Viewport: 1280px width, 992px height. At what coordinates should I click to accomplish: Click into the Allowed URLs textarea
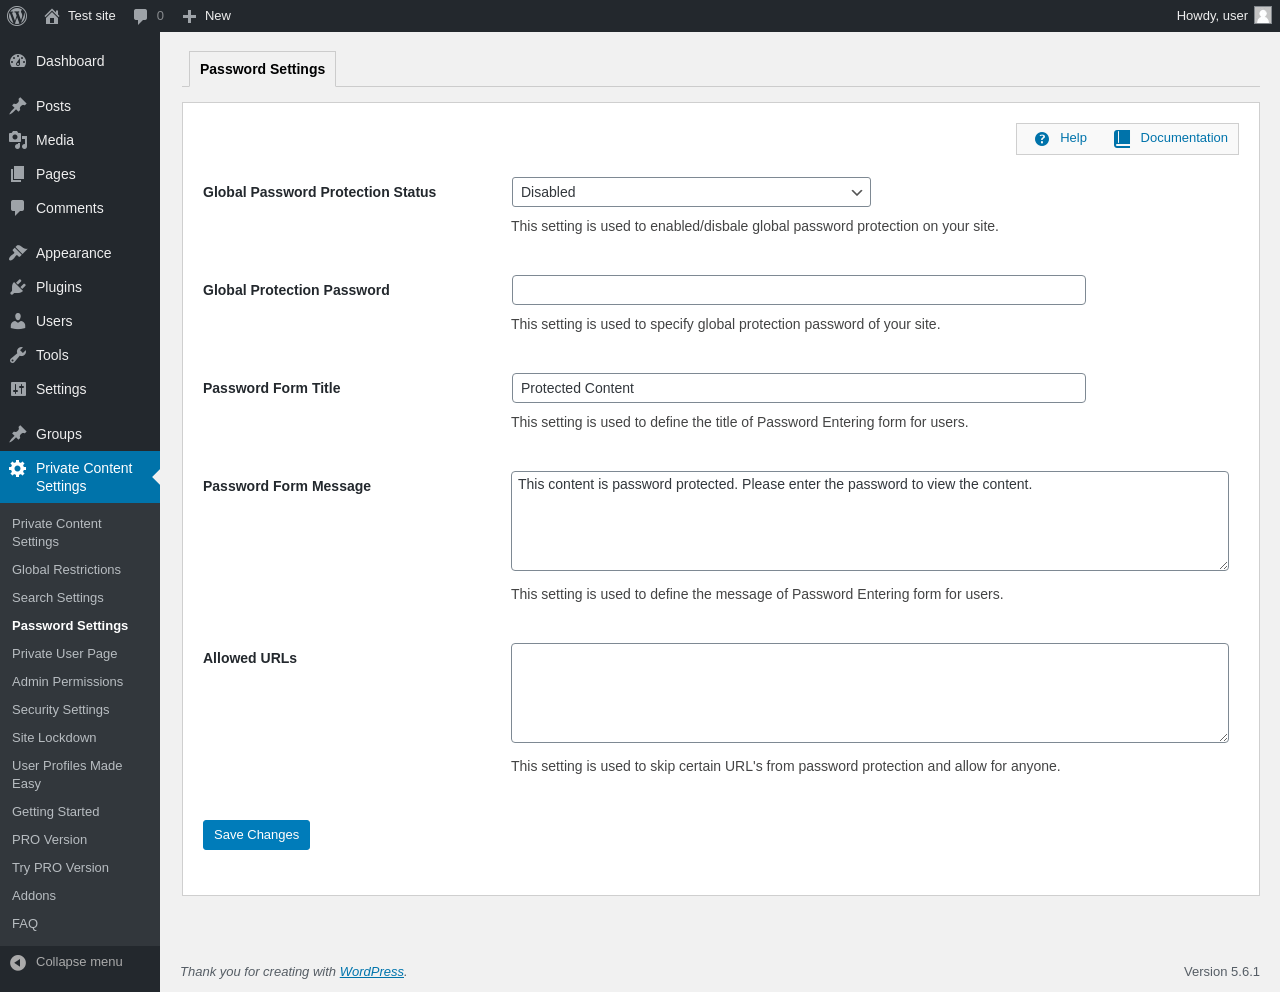pos(869,693)
